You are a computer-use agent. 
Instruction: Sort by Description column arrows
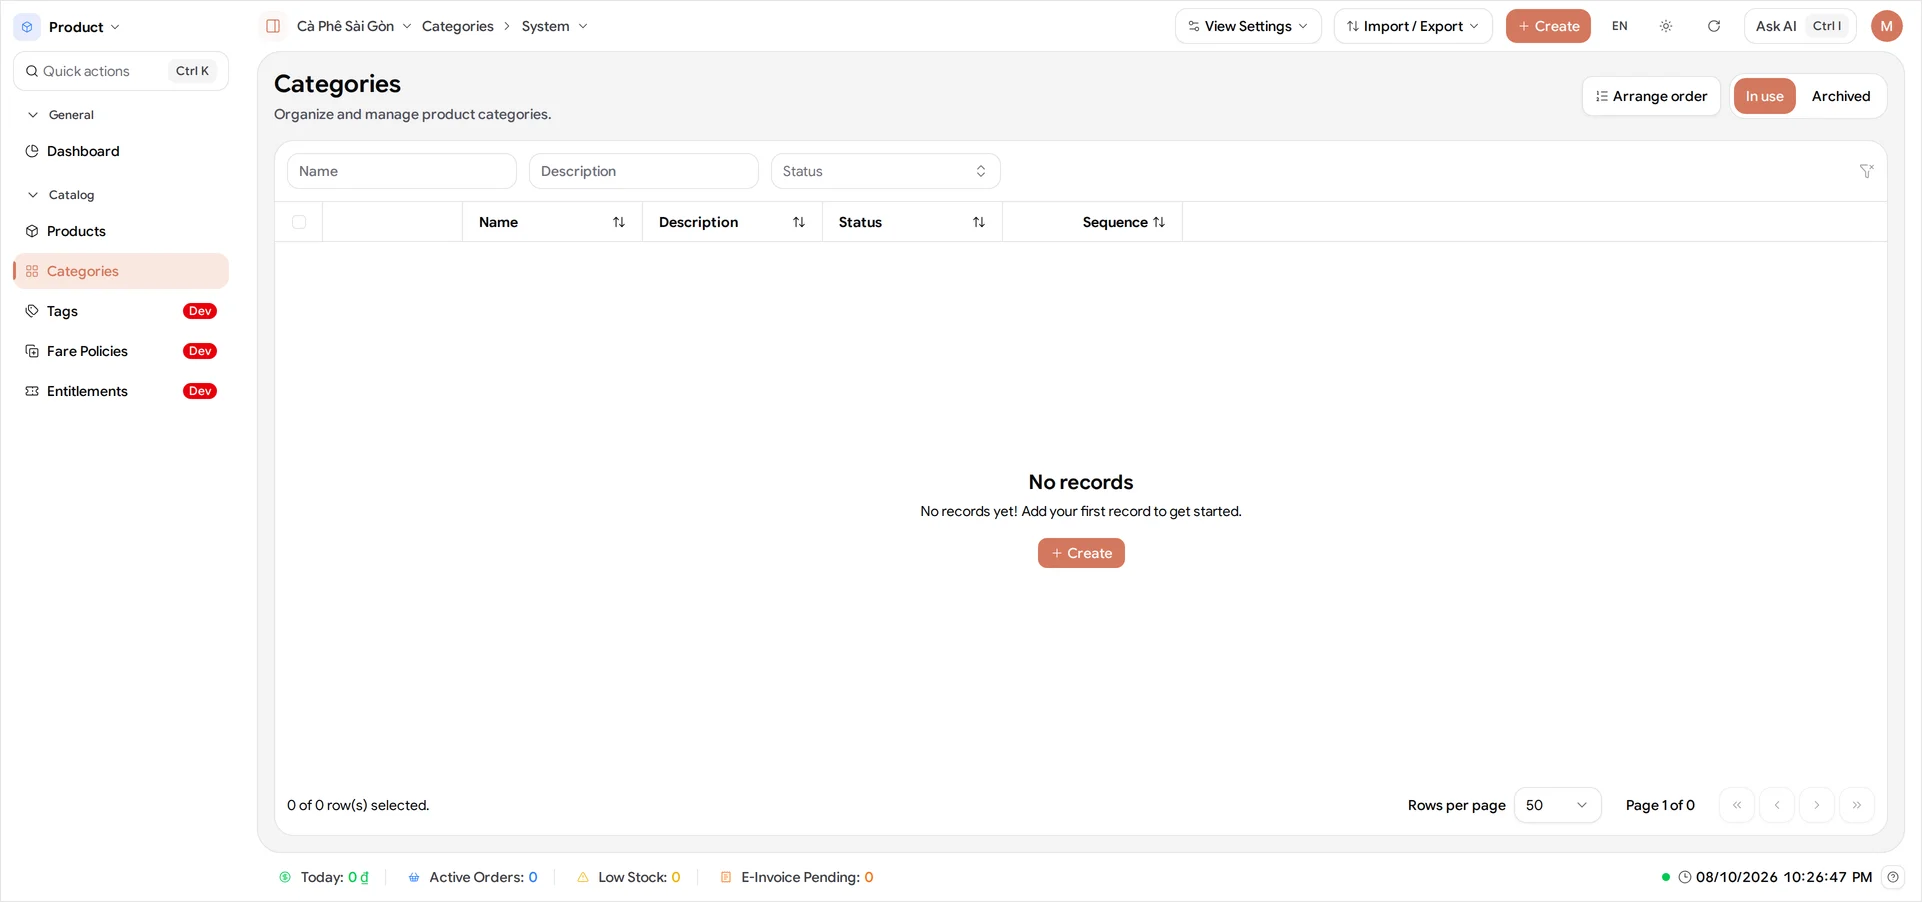point(799,222)
